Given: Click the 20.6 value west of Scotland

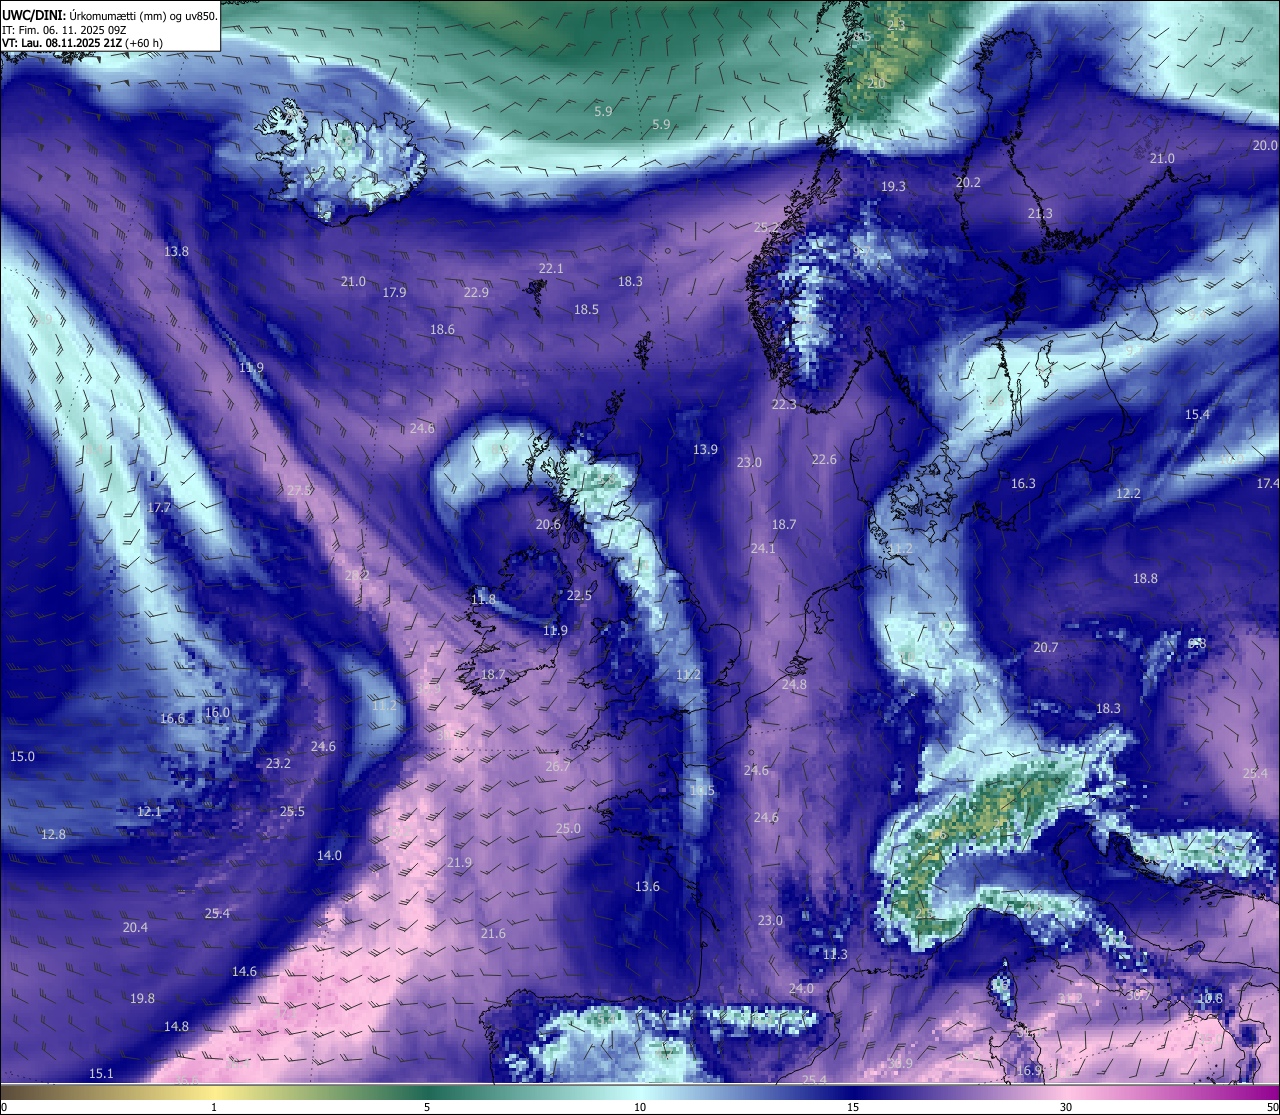Looking at the screenshot, I should (x=548, y=525).
